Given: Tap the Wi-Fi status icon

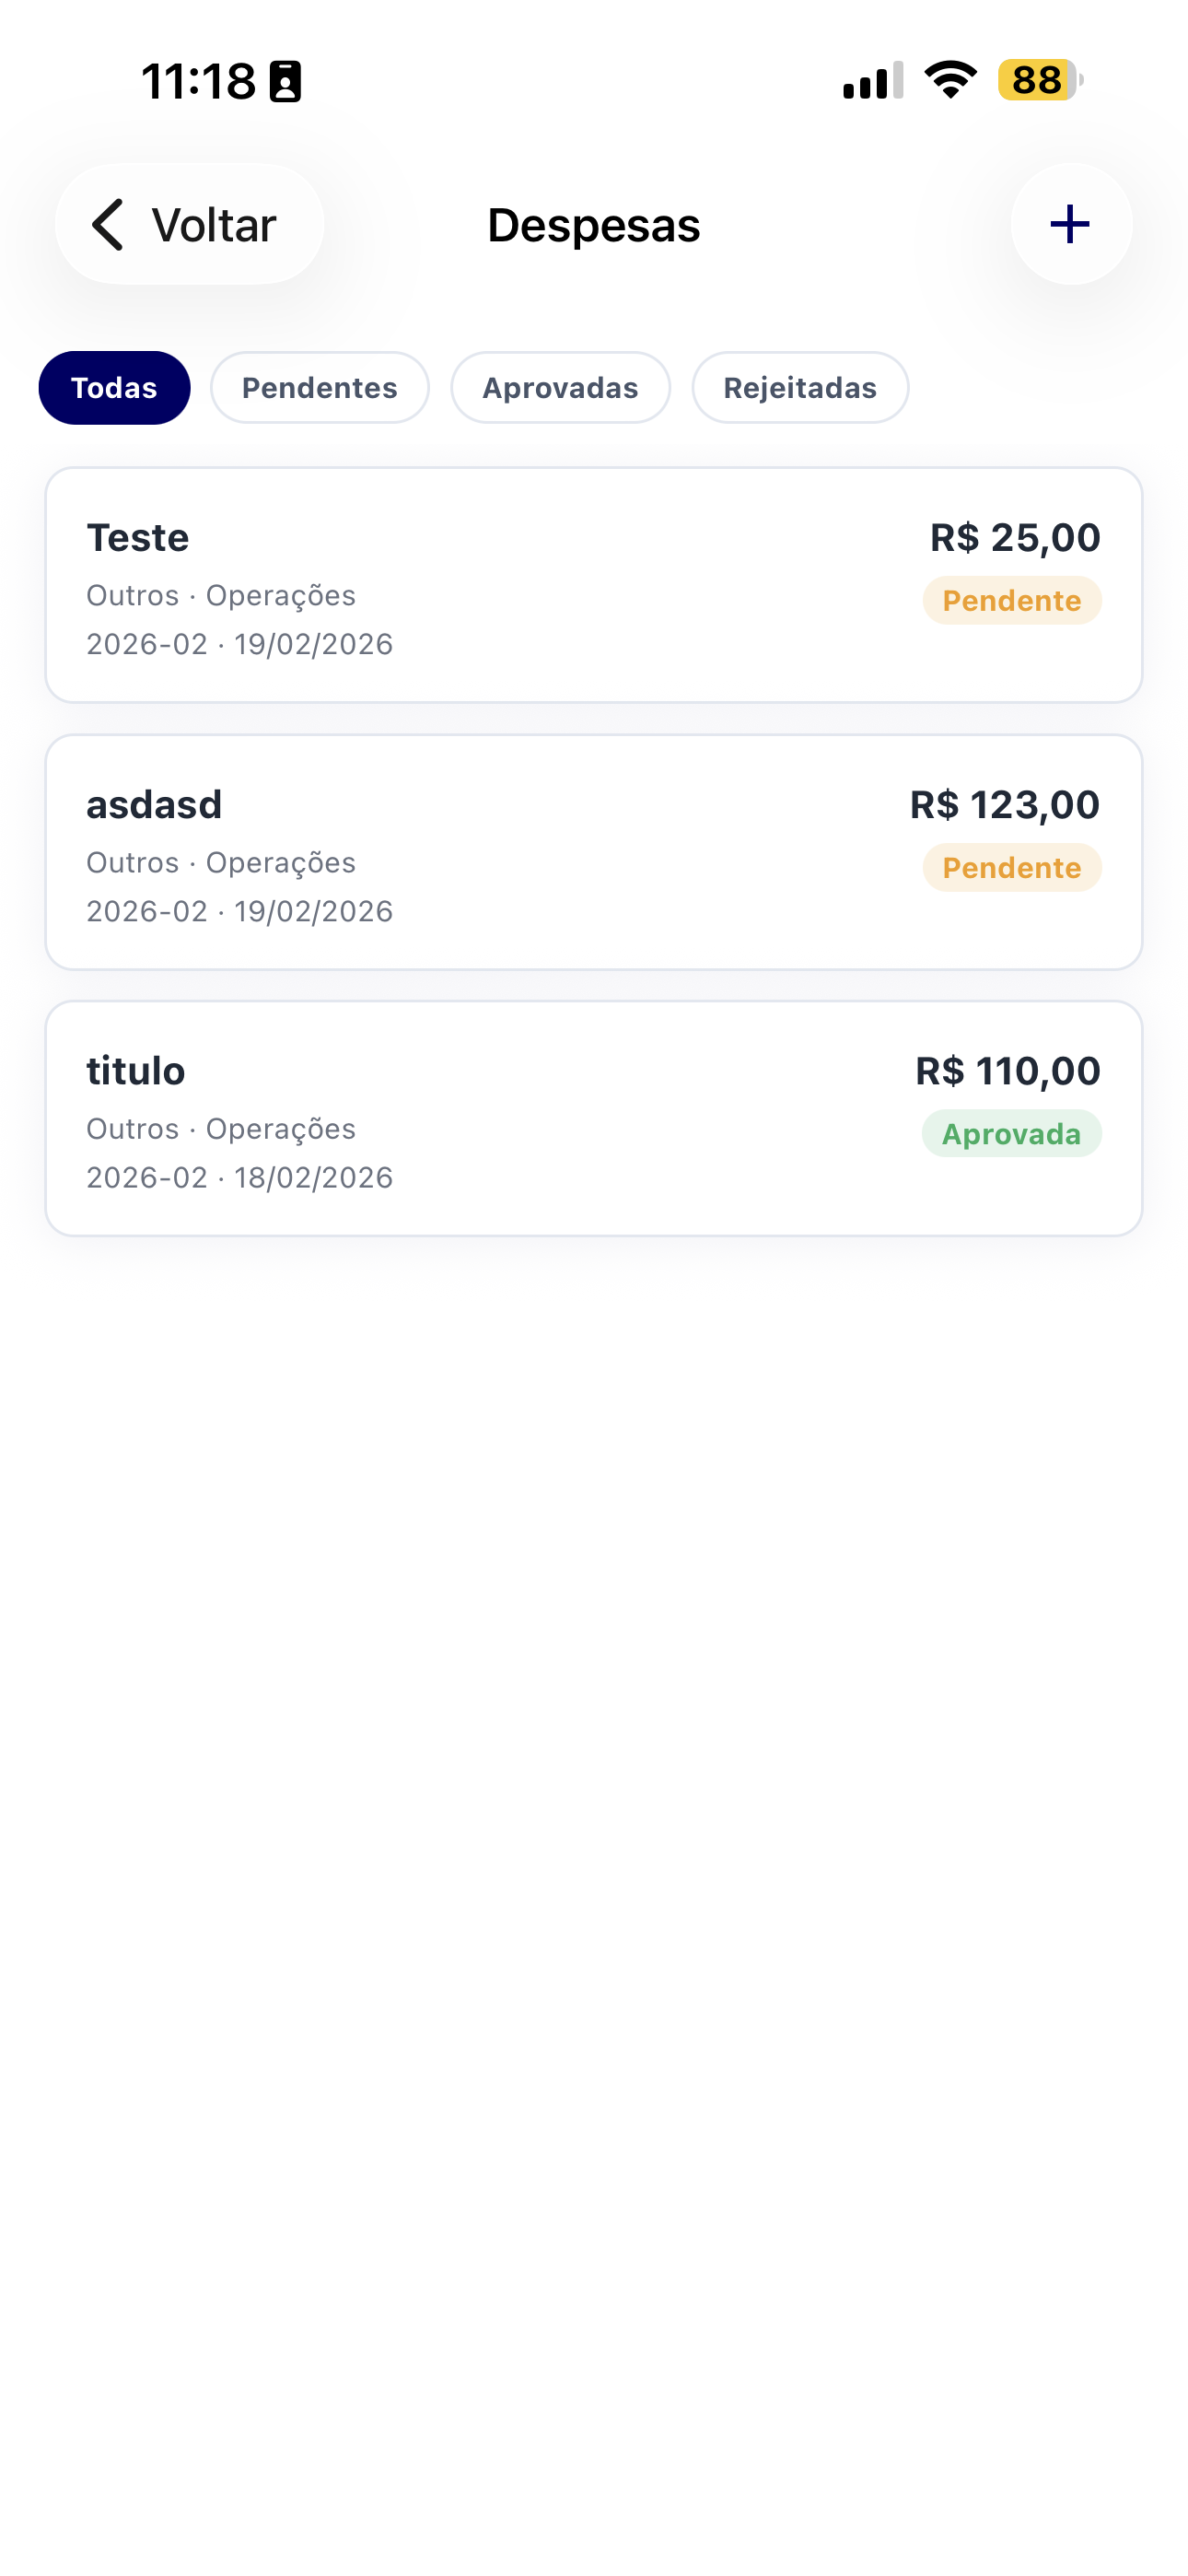Looking at the screenshot, I should point(950,80).
